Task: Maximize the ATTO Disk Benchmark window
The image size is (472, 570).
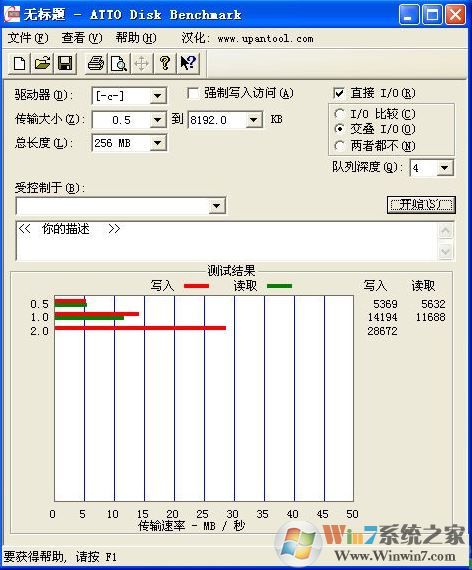Action: pos(432,15)
